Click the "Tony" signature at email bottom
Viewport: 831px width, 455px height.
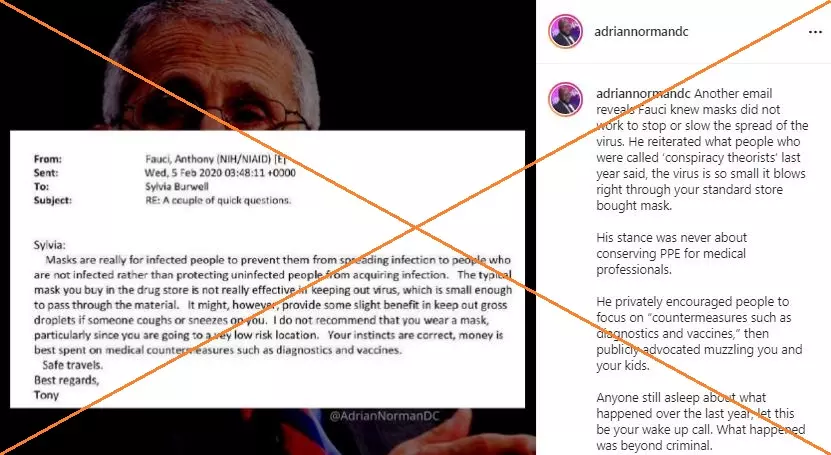(46, 395)
